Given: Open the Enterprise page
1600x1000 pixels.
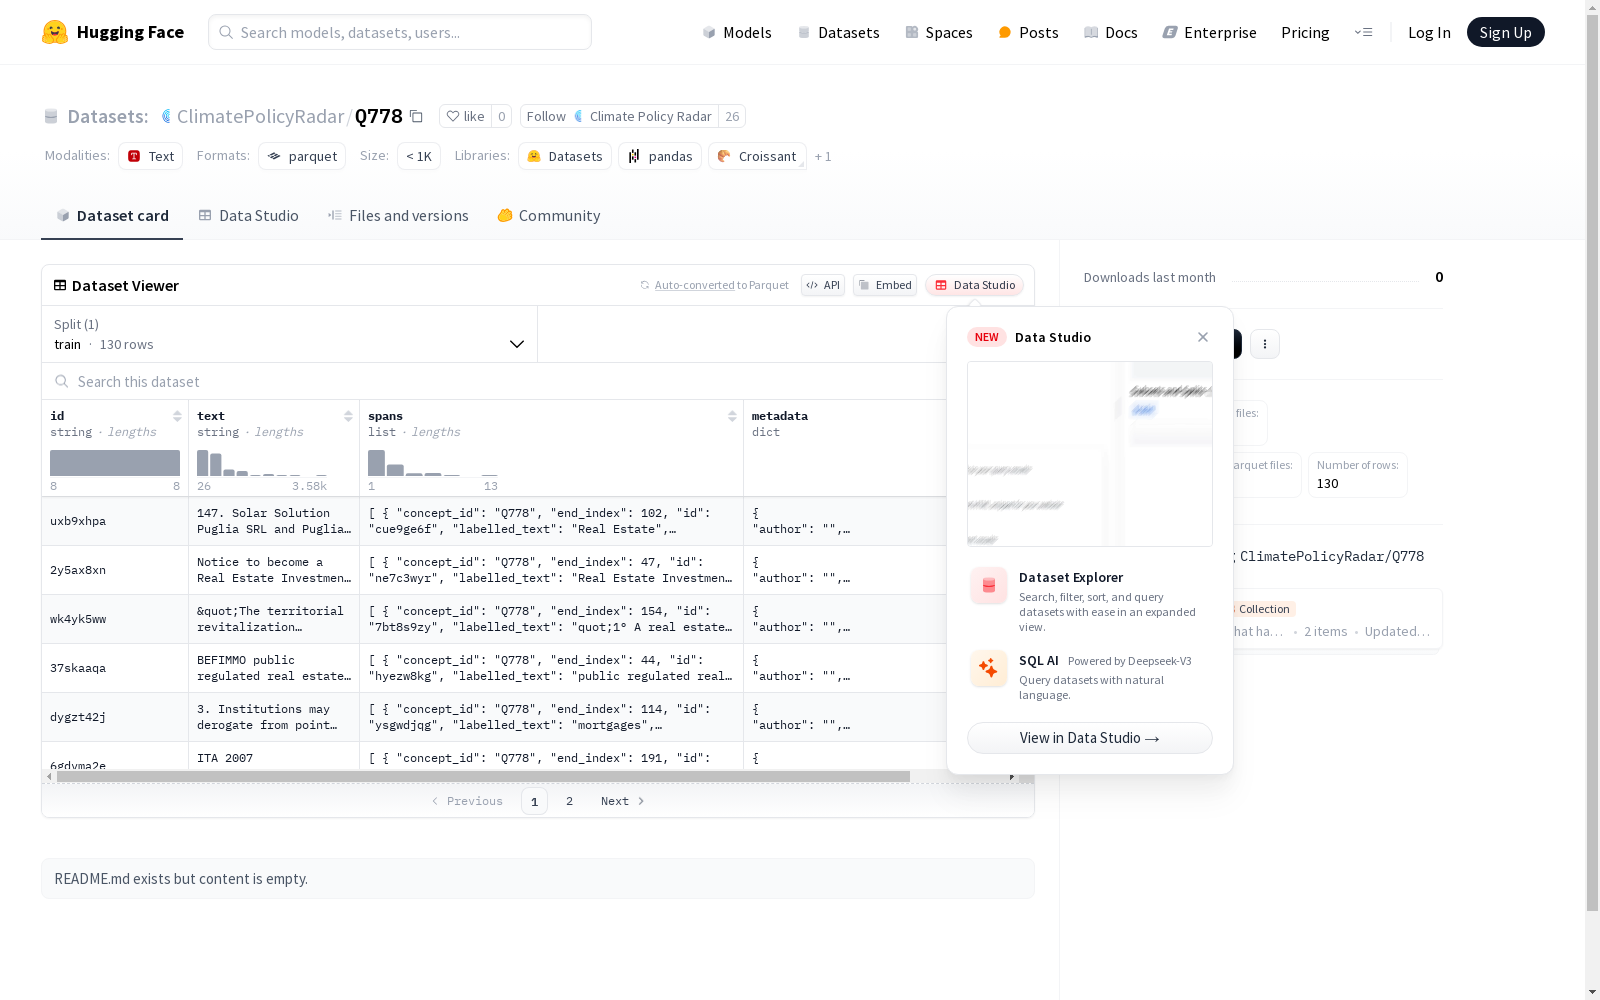Looking at the screenshot, I should coord(1210,32).
